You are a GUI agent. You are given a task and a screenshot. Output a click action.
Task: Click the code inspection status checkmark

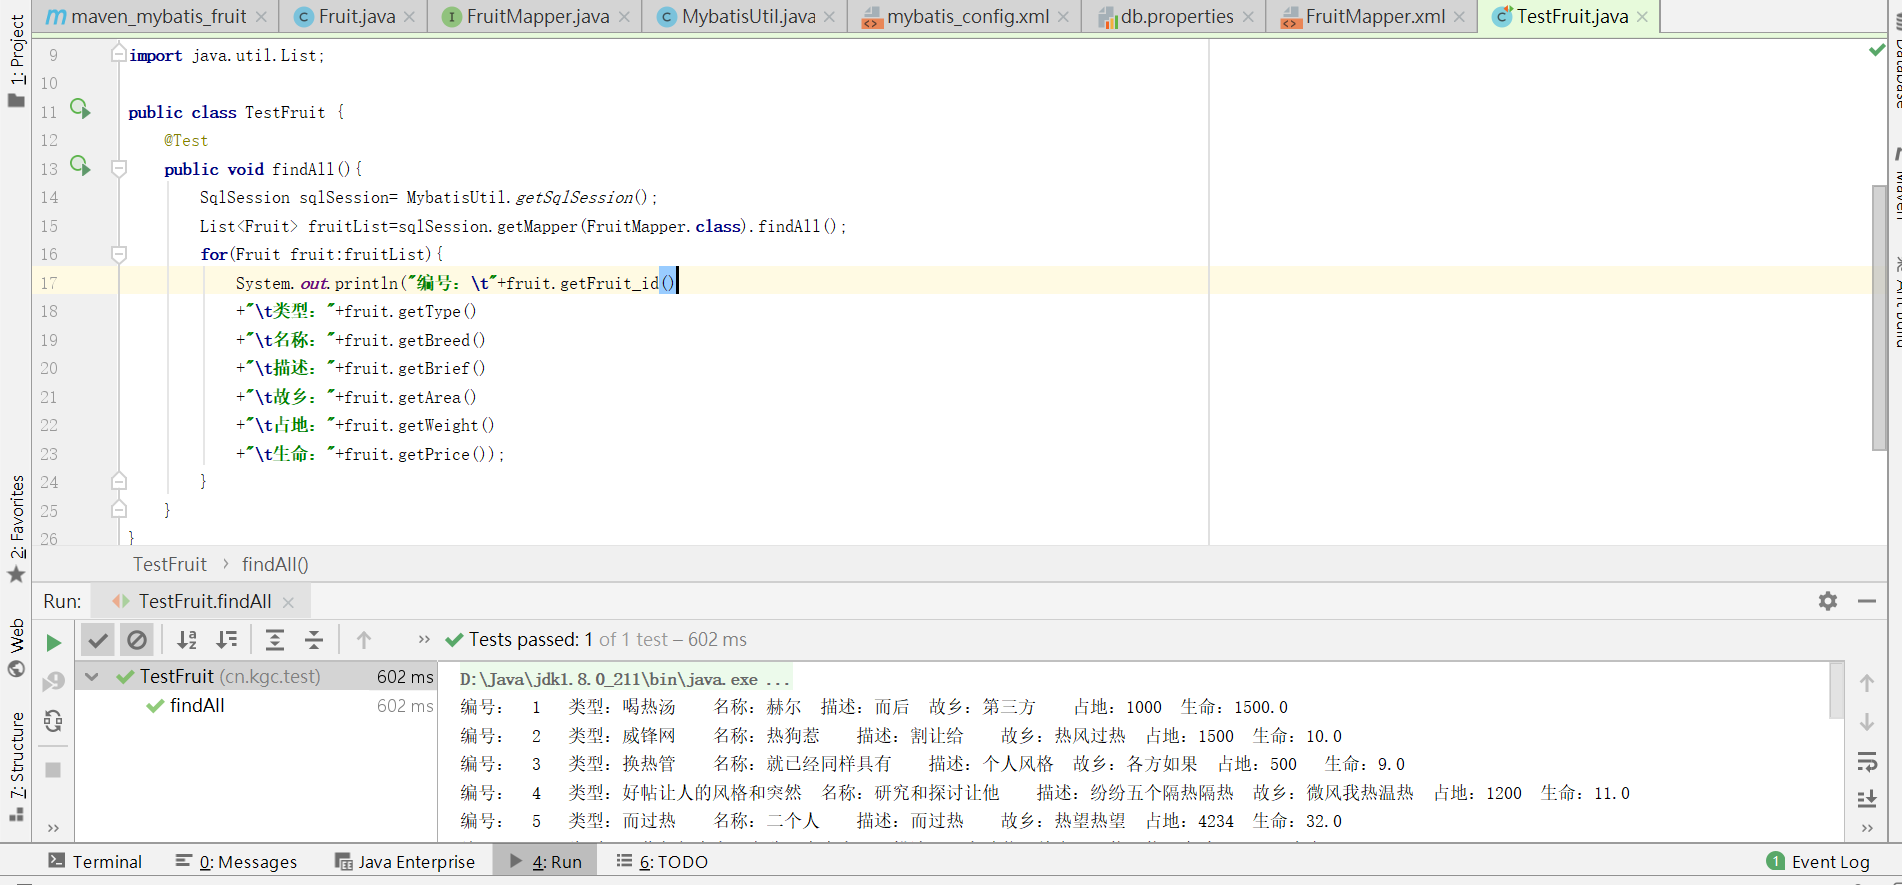(1877, 50)
